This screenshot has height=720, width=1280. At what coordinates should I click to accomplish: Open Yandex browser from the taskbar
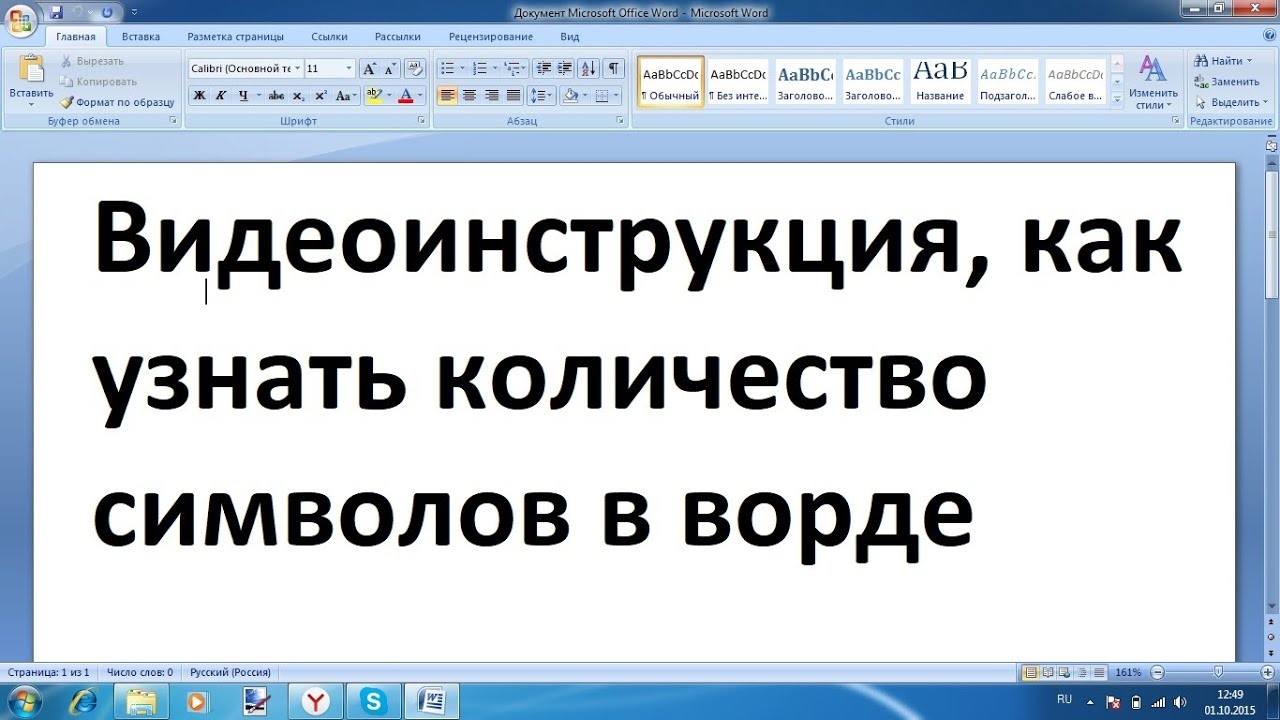coord(315,702)
